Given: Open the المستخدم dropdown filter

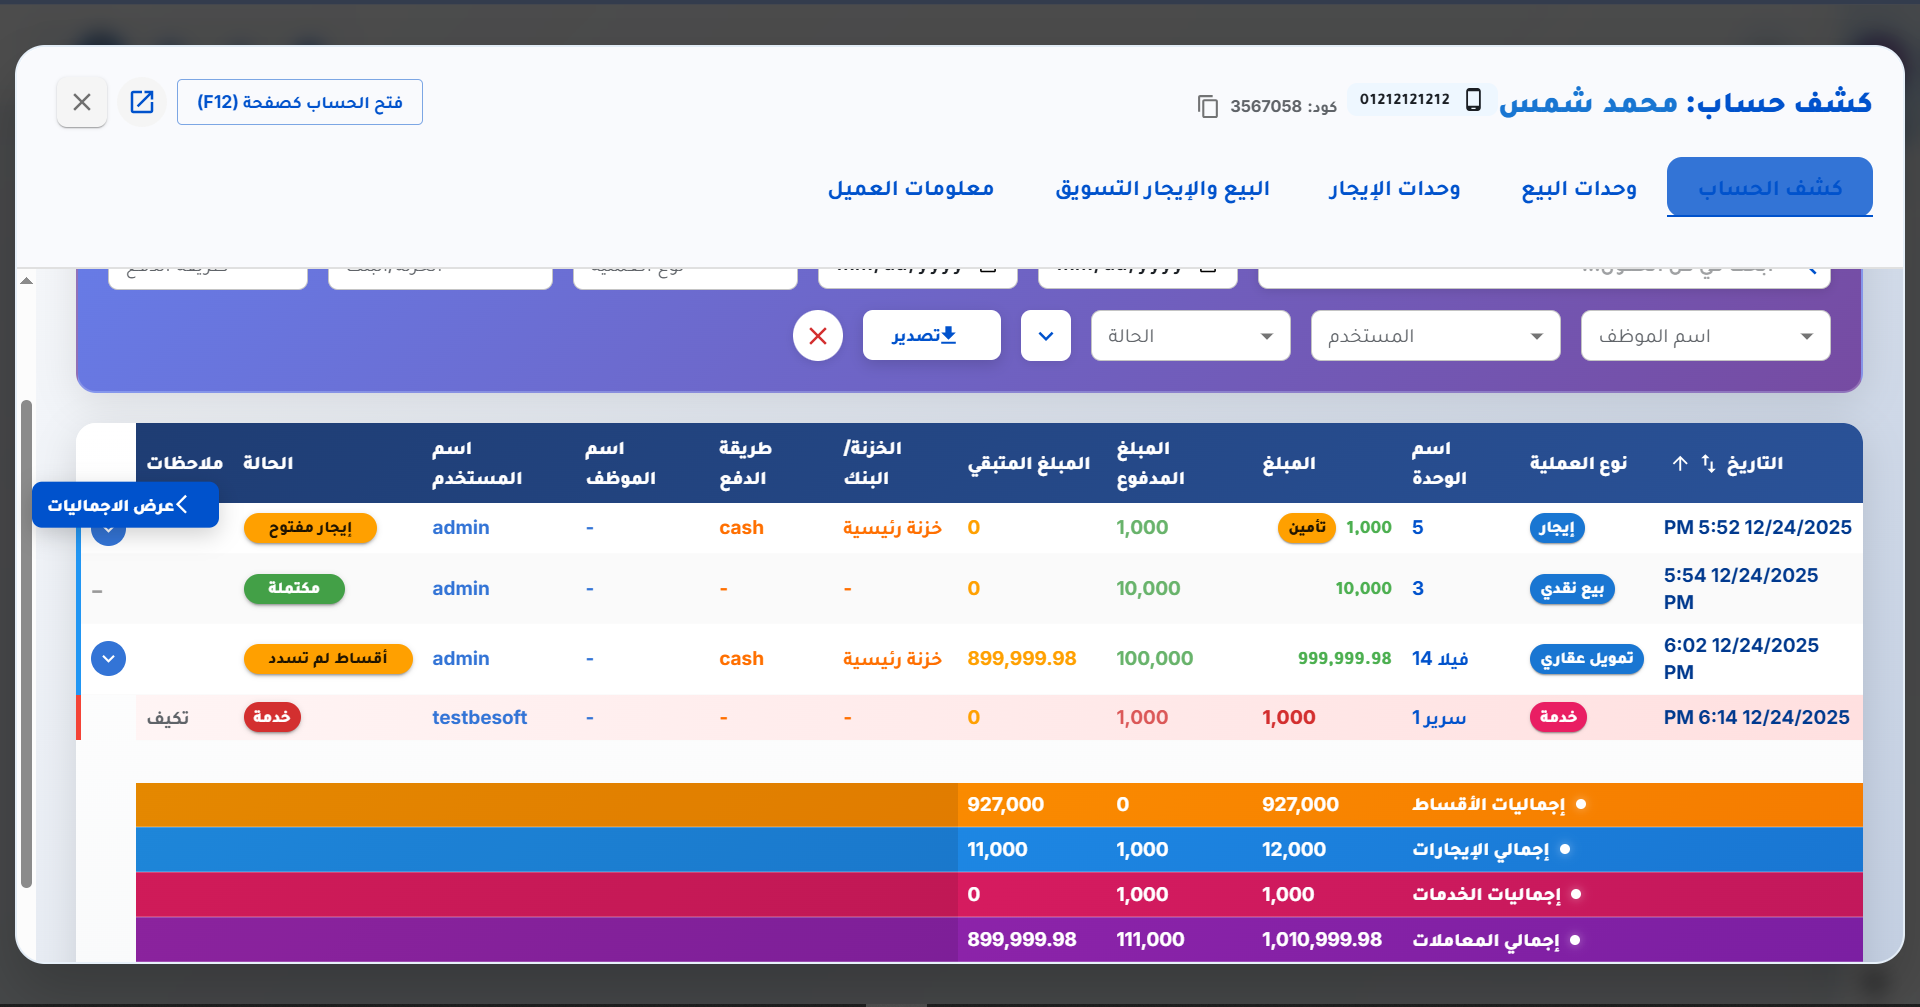Looking at the screenshot, I should (x=1436, y=336).
